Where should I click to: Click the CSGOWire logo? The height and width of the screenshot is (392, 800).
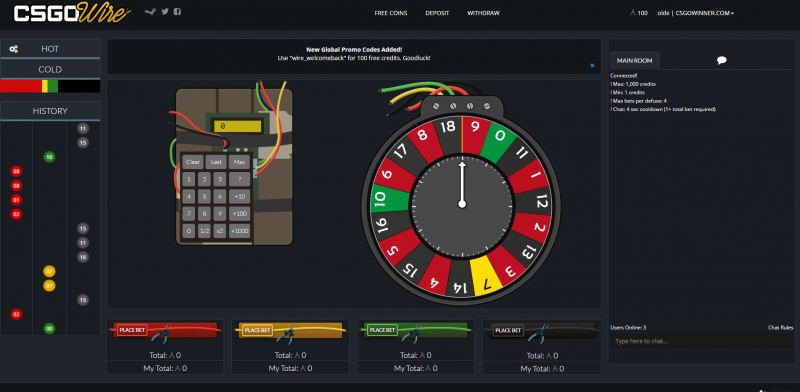[x=71, y=14]
